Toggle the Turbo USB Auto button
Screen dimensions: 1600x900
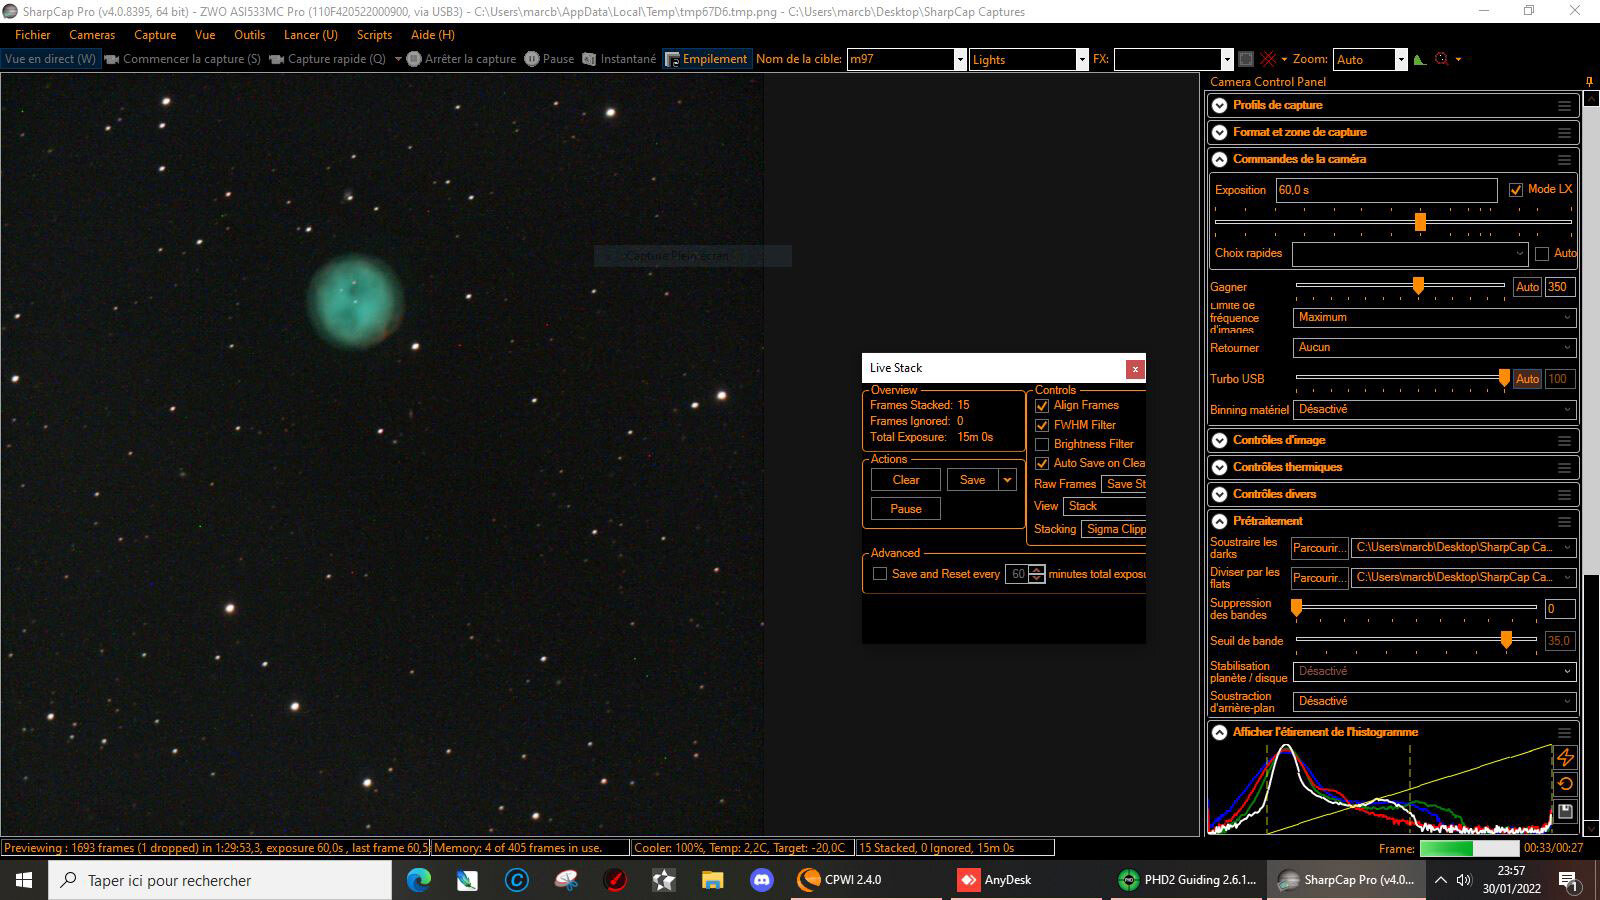1527,379
